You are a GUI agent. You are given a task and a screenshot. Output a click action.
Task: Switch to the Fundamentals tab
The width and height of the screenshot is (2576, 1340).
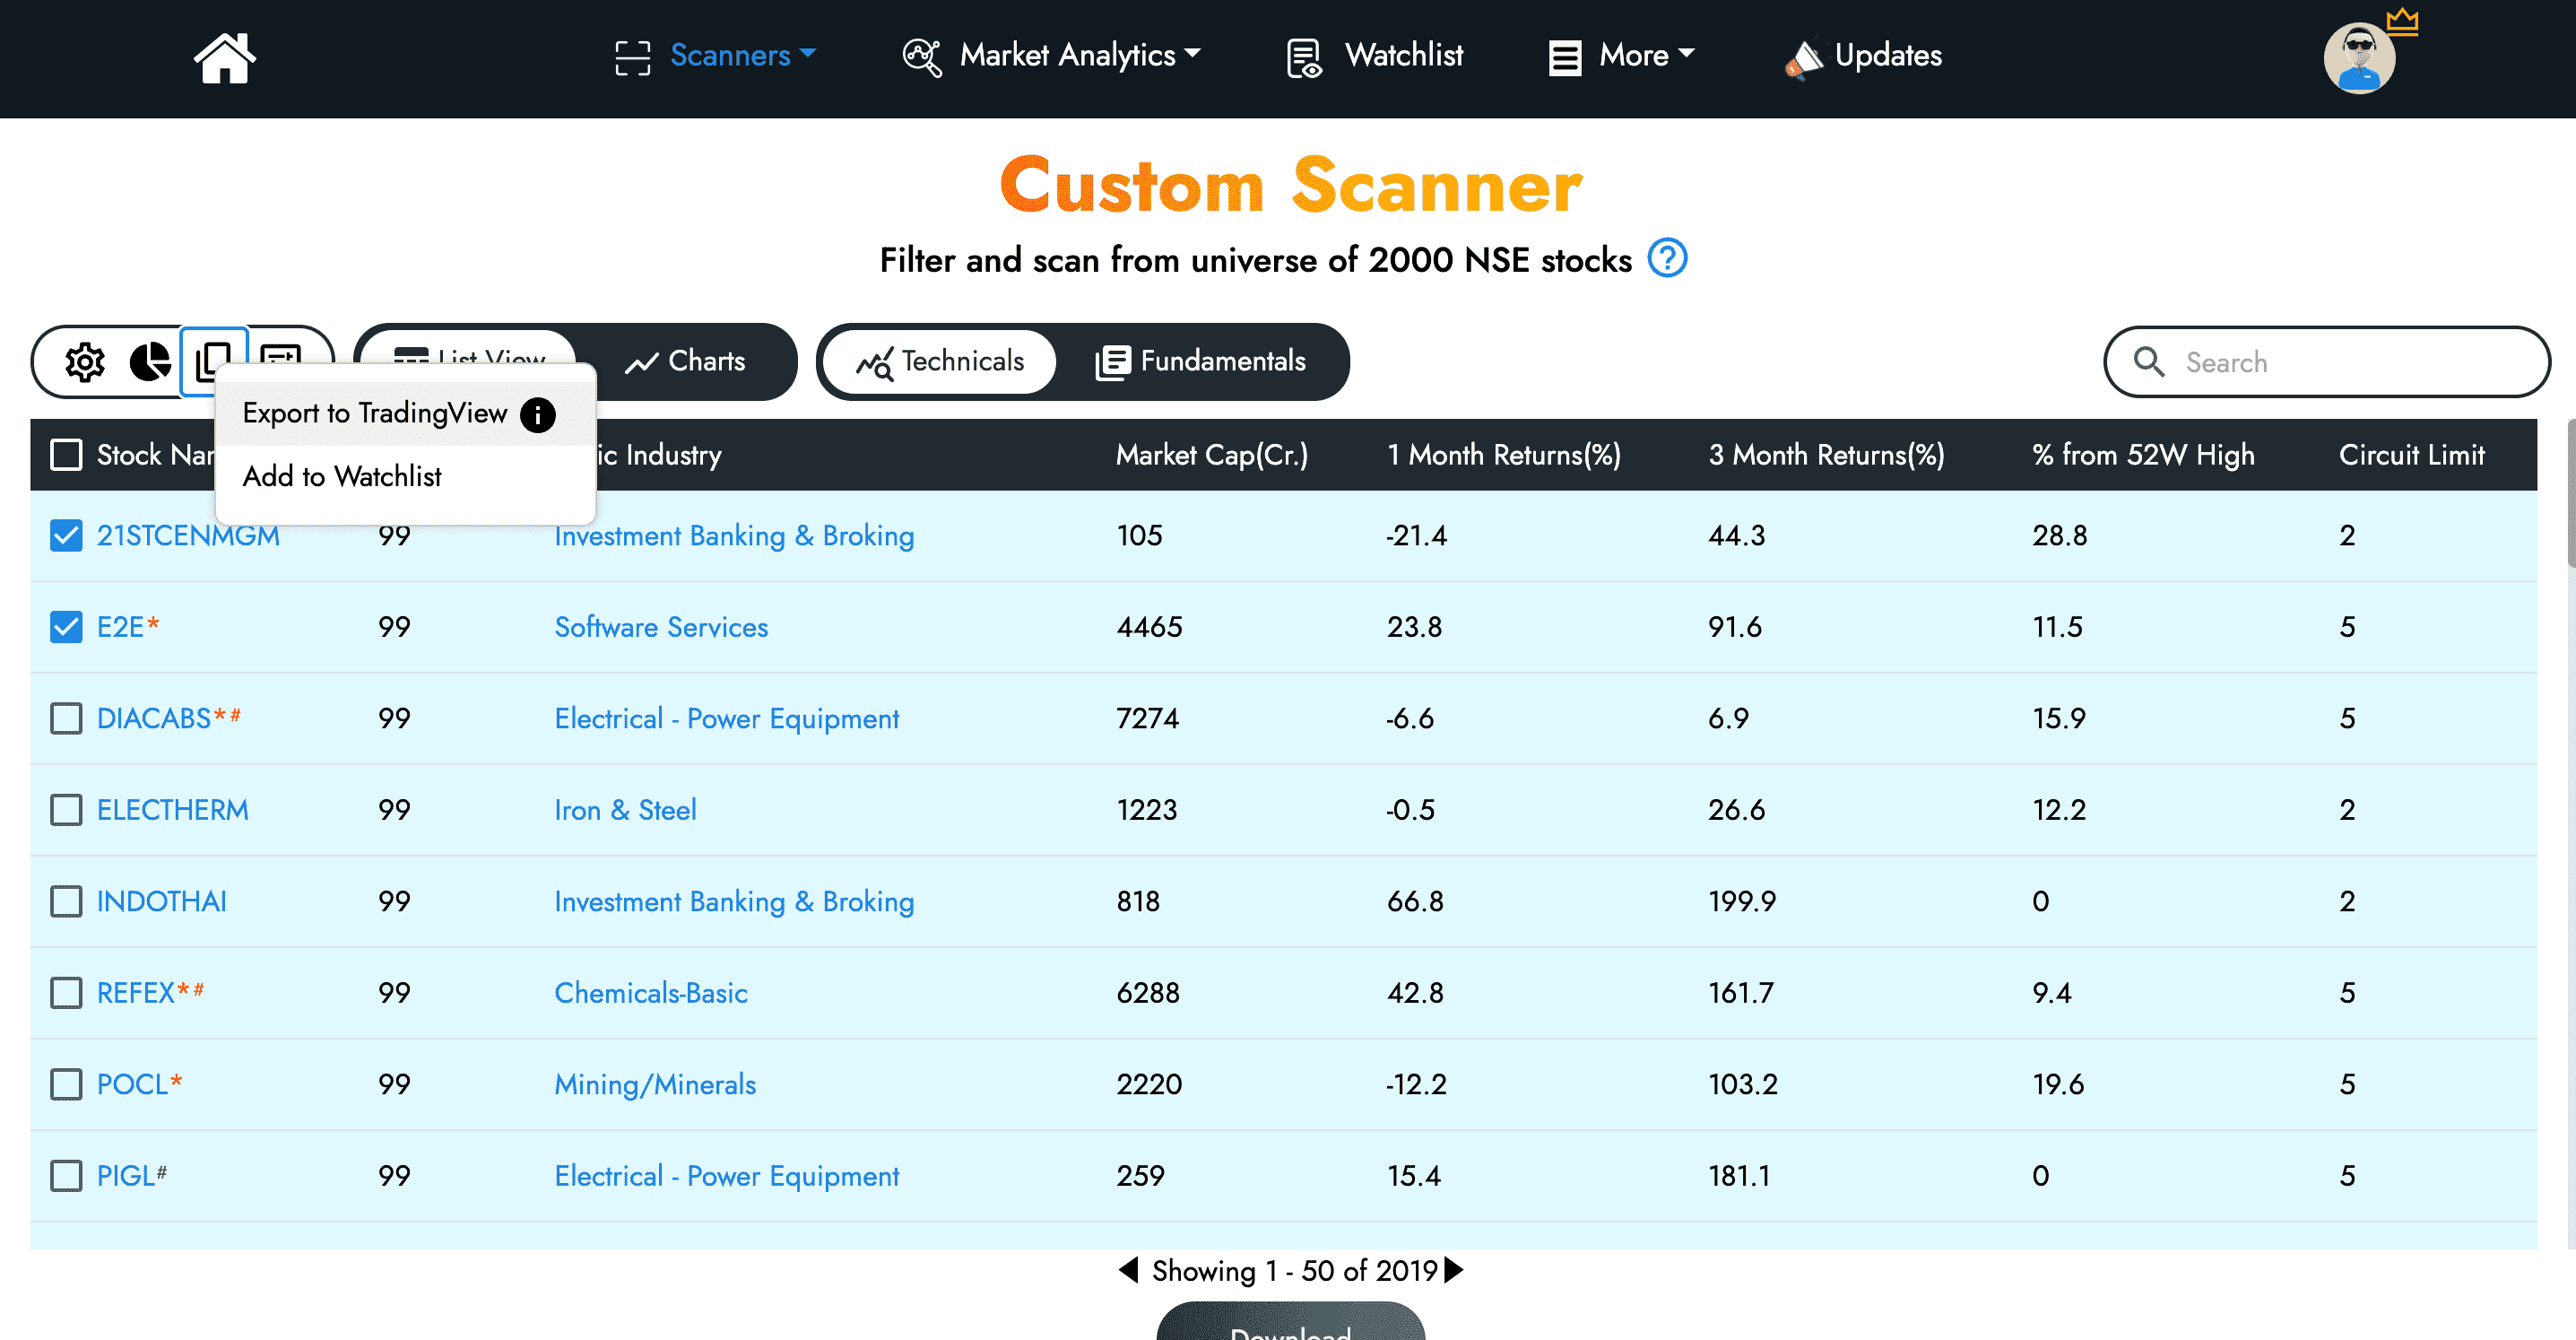(1201, 361)
